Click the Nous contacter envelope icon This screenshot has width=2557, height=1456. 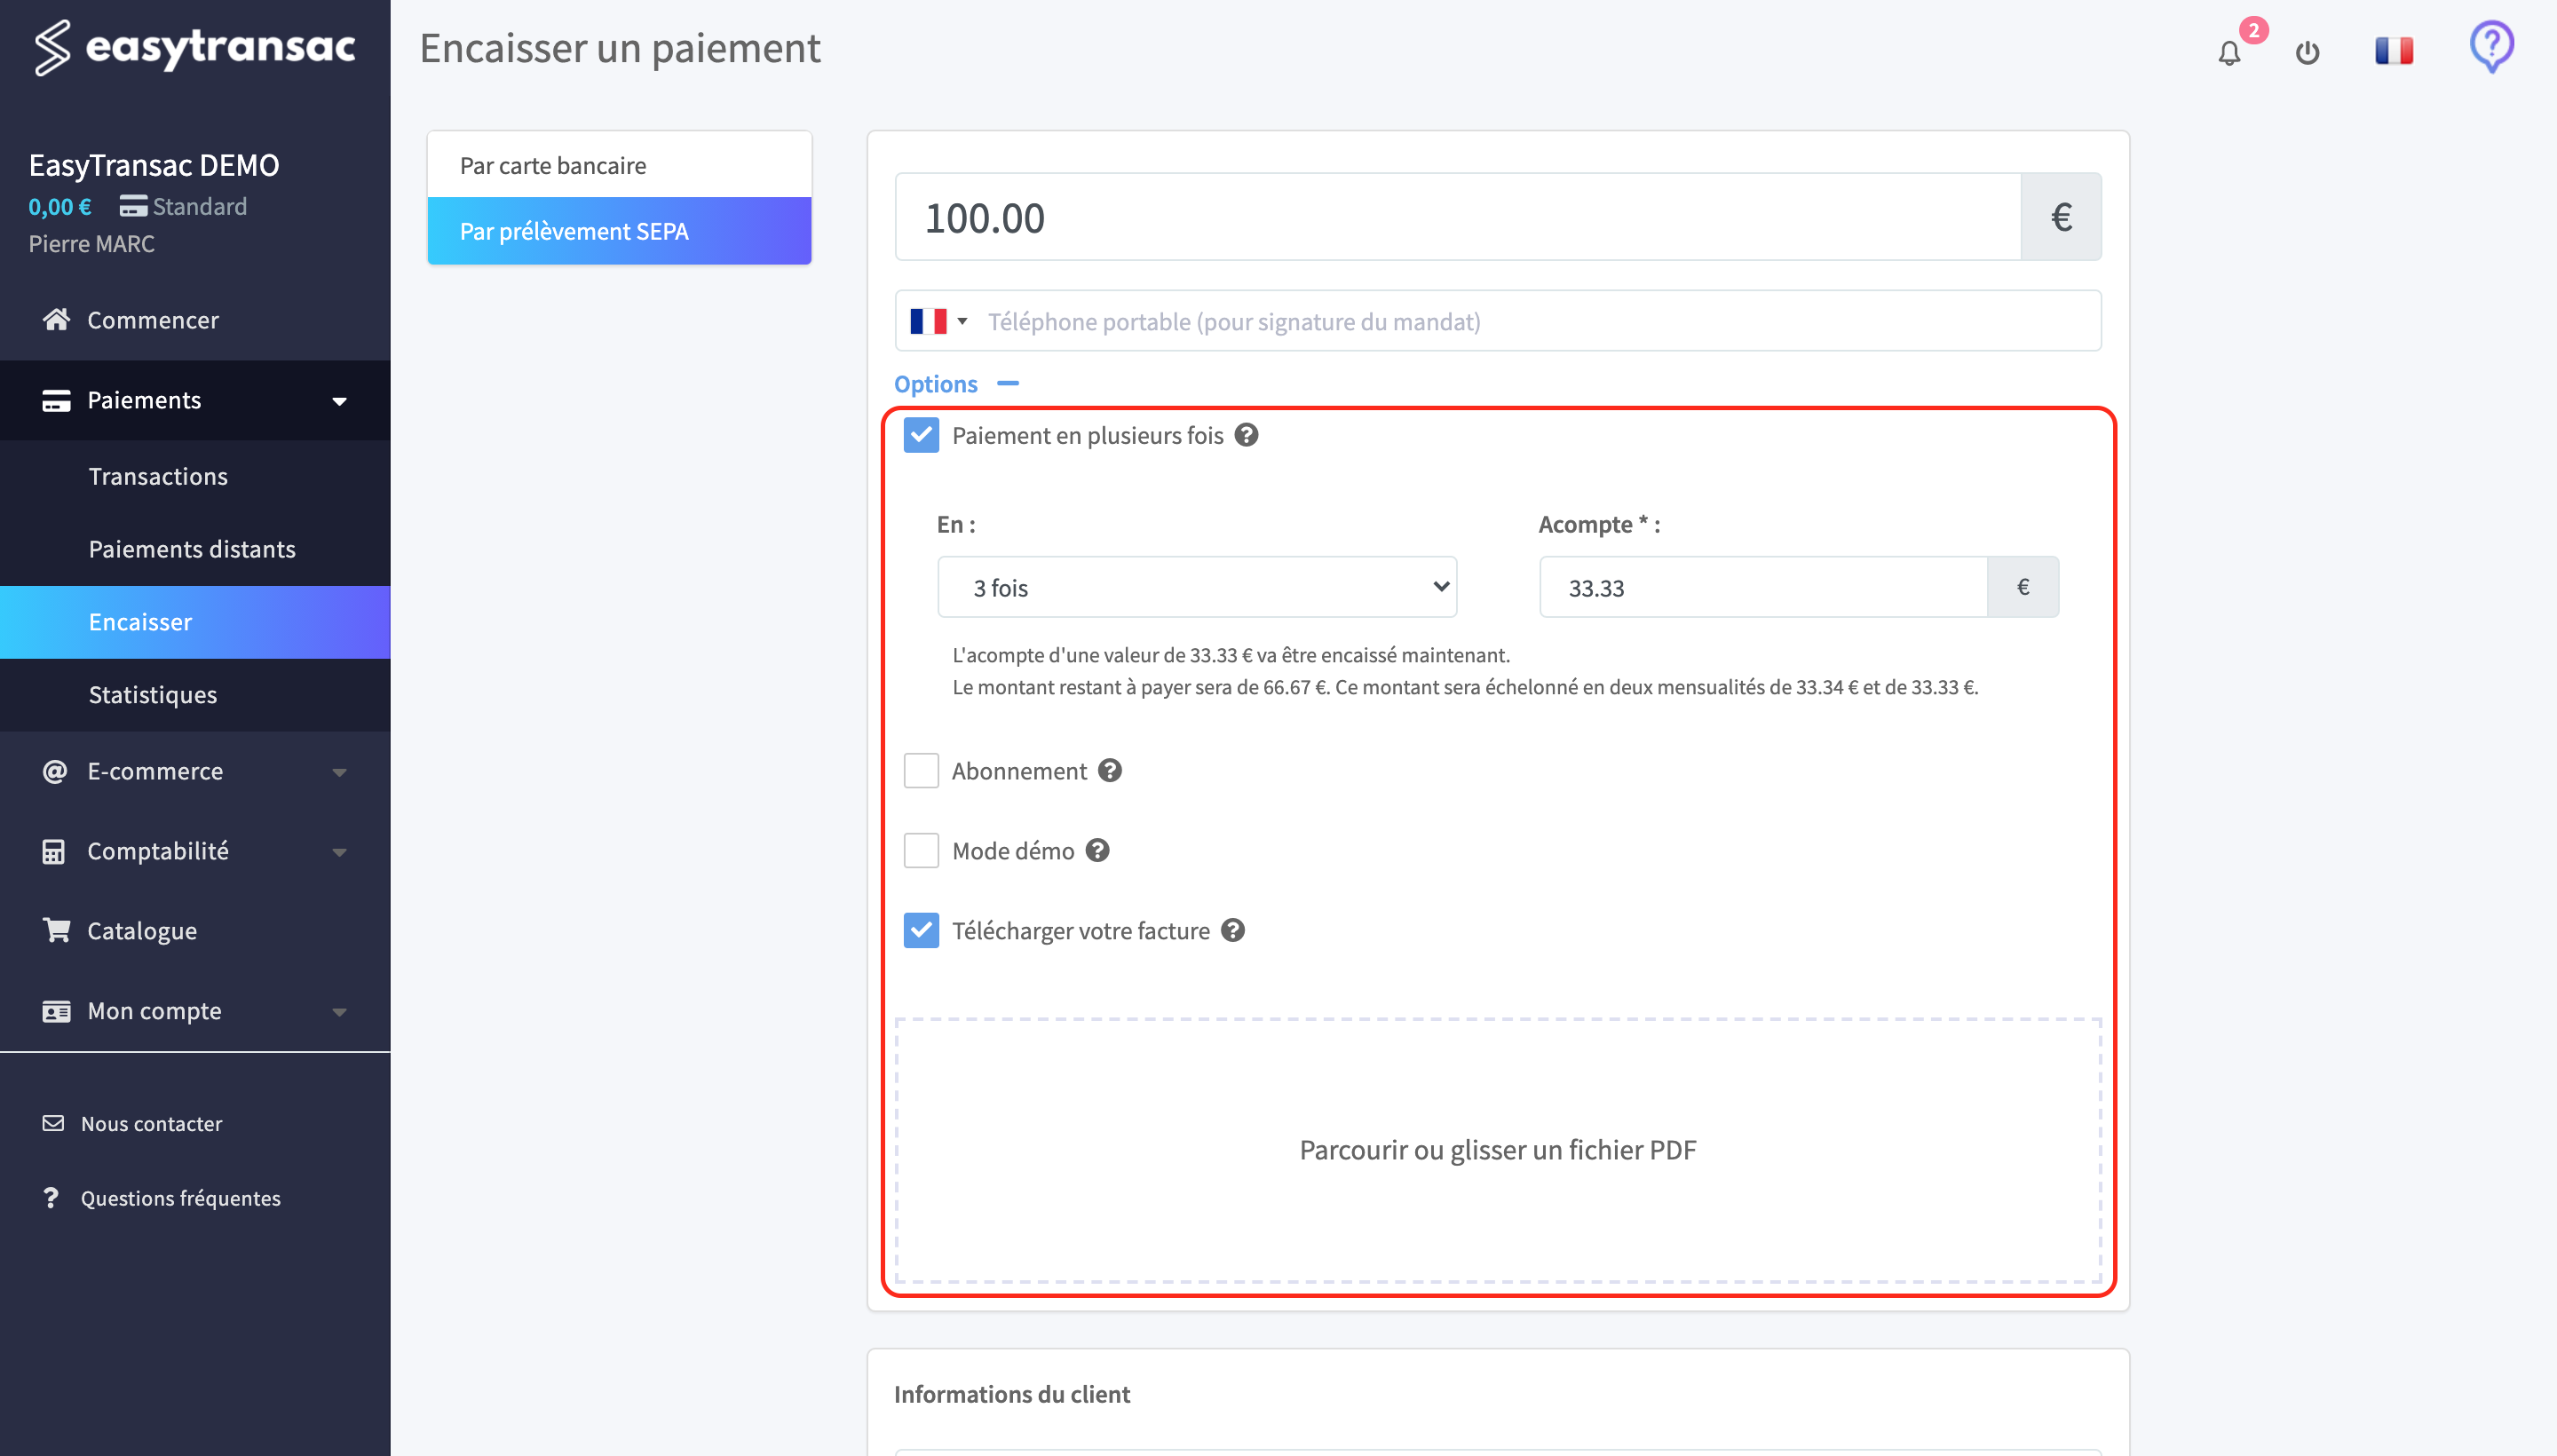(53, 1123)
